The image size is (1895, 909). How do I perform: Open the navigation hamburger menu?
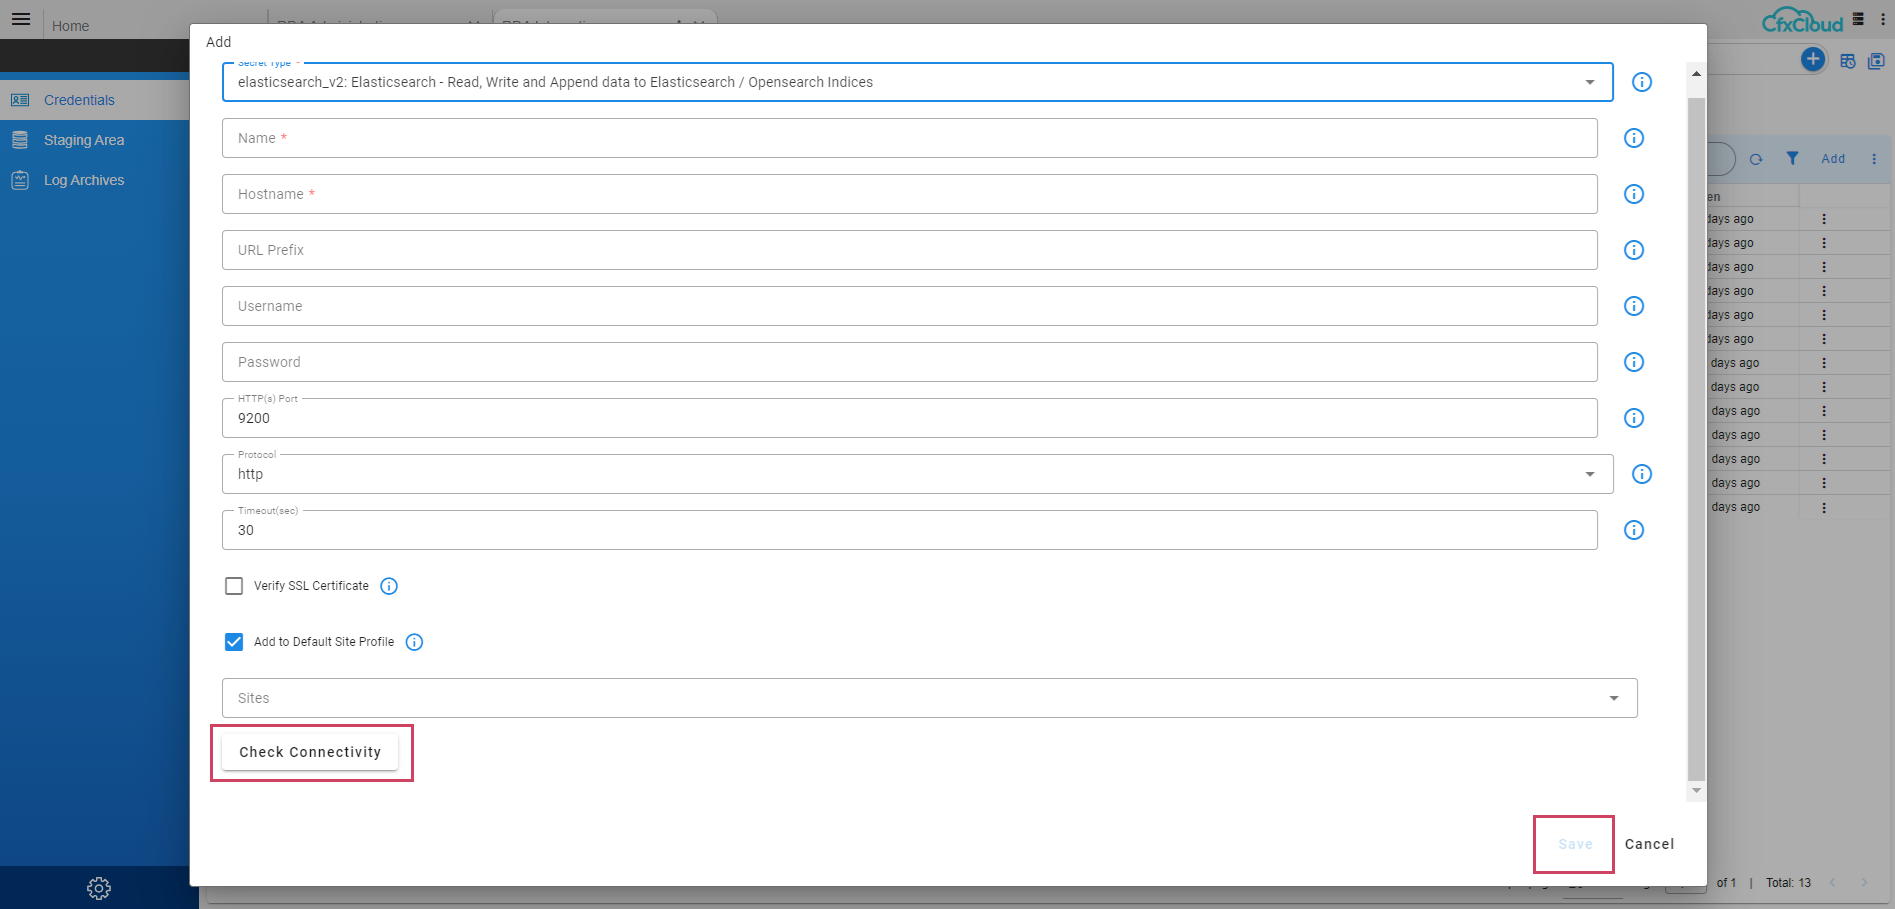click(20, 19)
